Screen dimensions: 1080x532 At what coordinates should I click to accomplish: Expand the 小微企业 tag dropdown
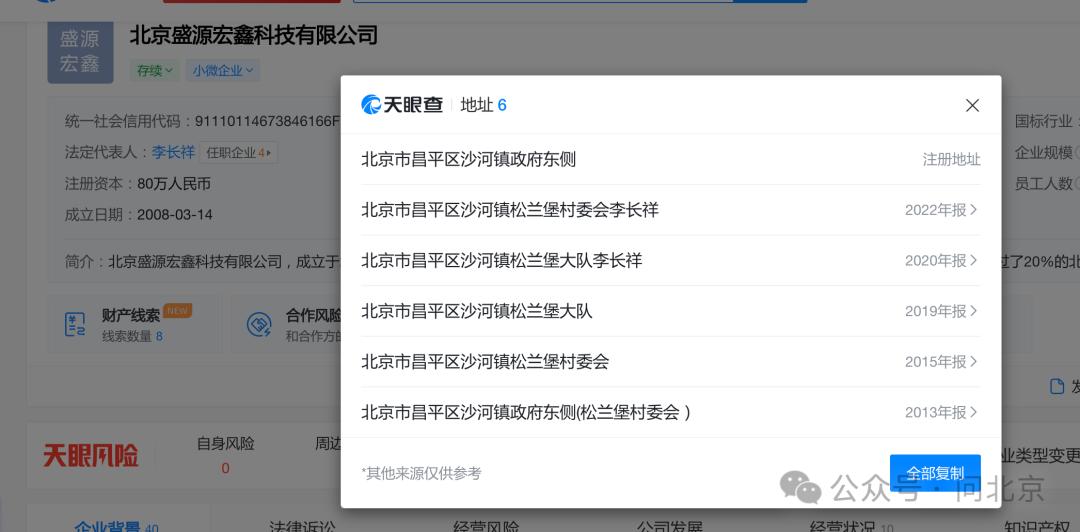(222, 70)
